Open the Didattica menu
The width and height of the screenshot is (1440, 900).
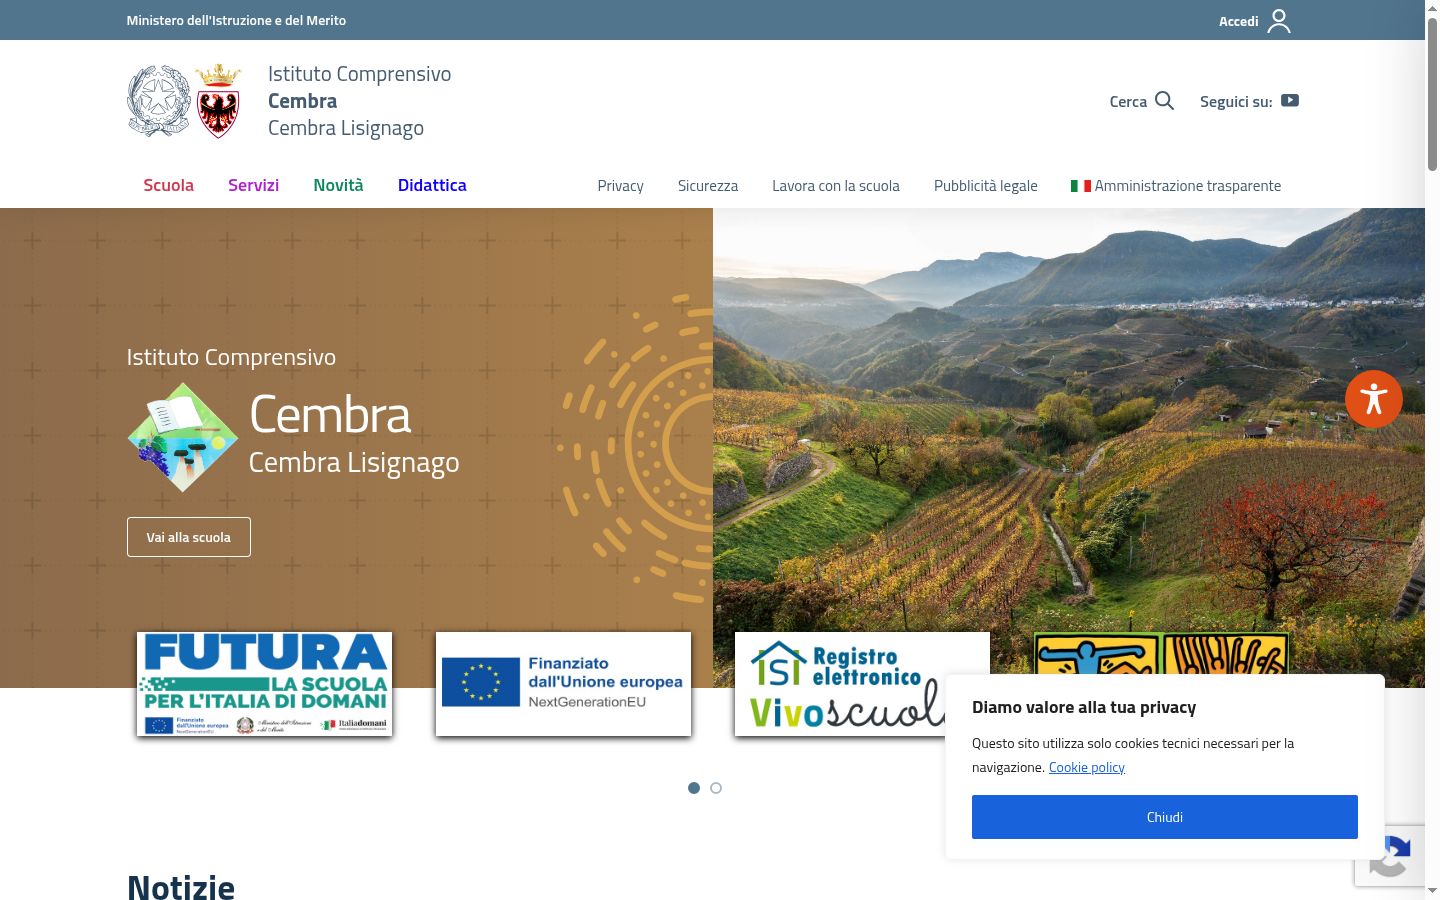[x=432, y=185]
